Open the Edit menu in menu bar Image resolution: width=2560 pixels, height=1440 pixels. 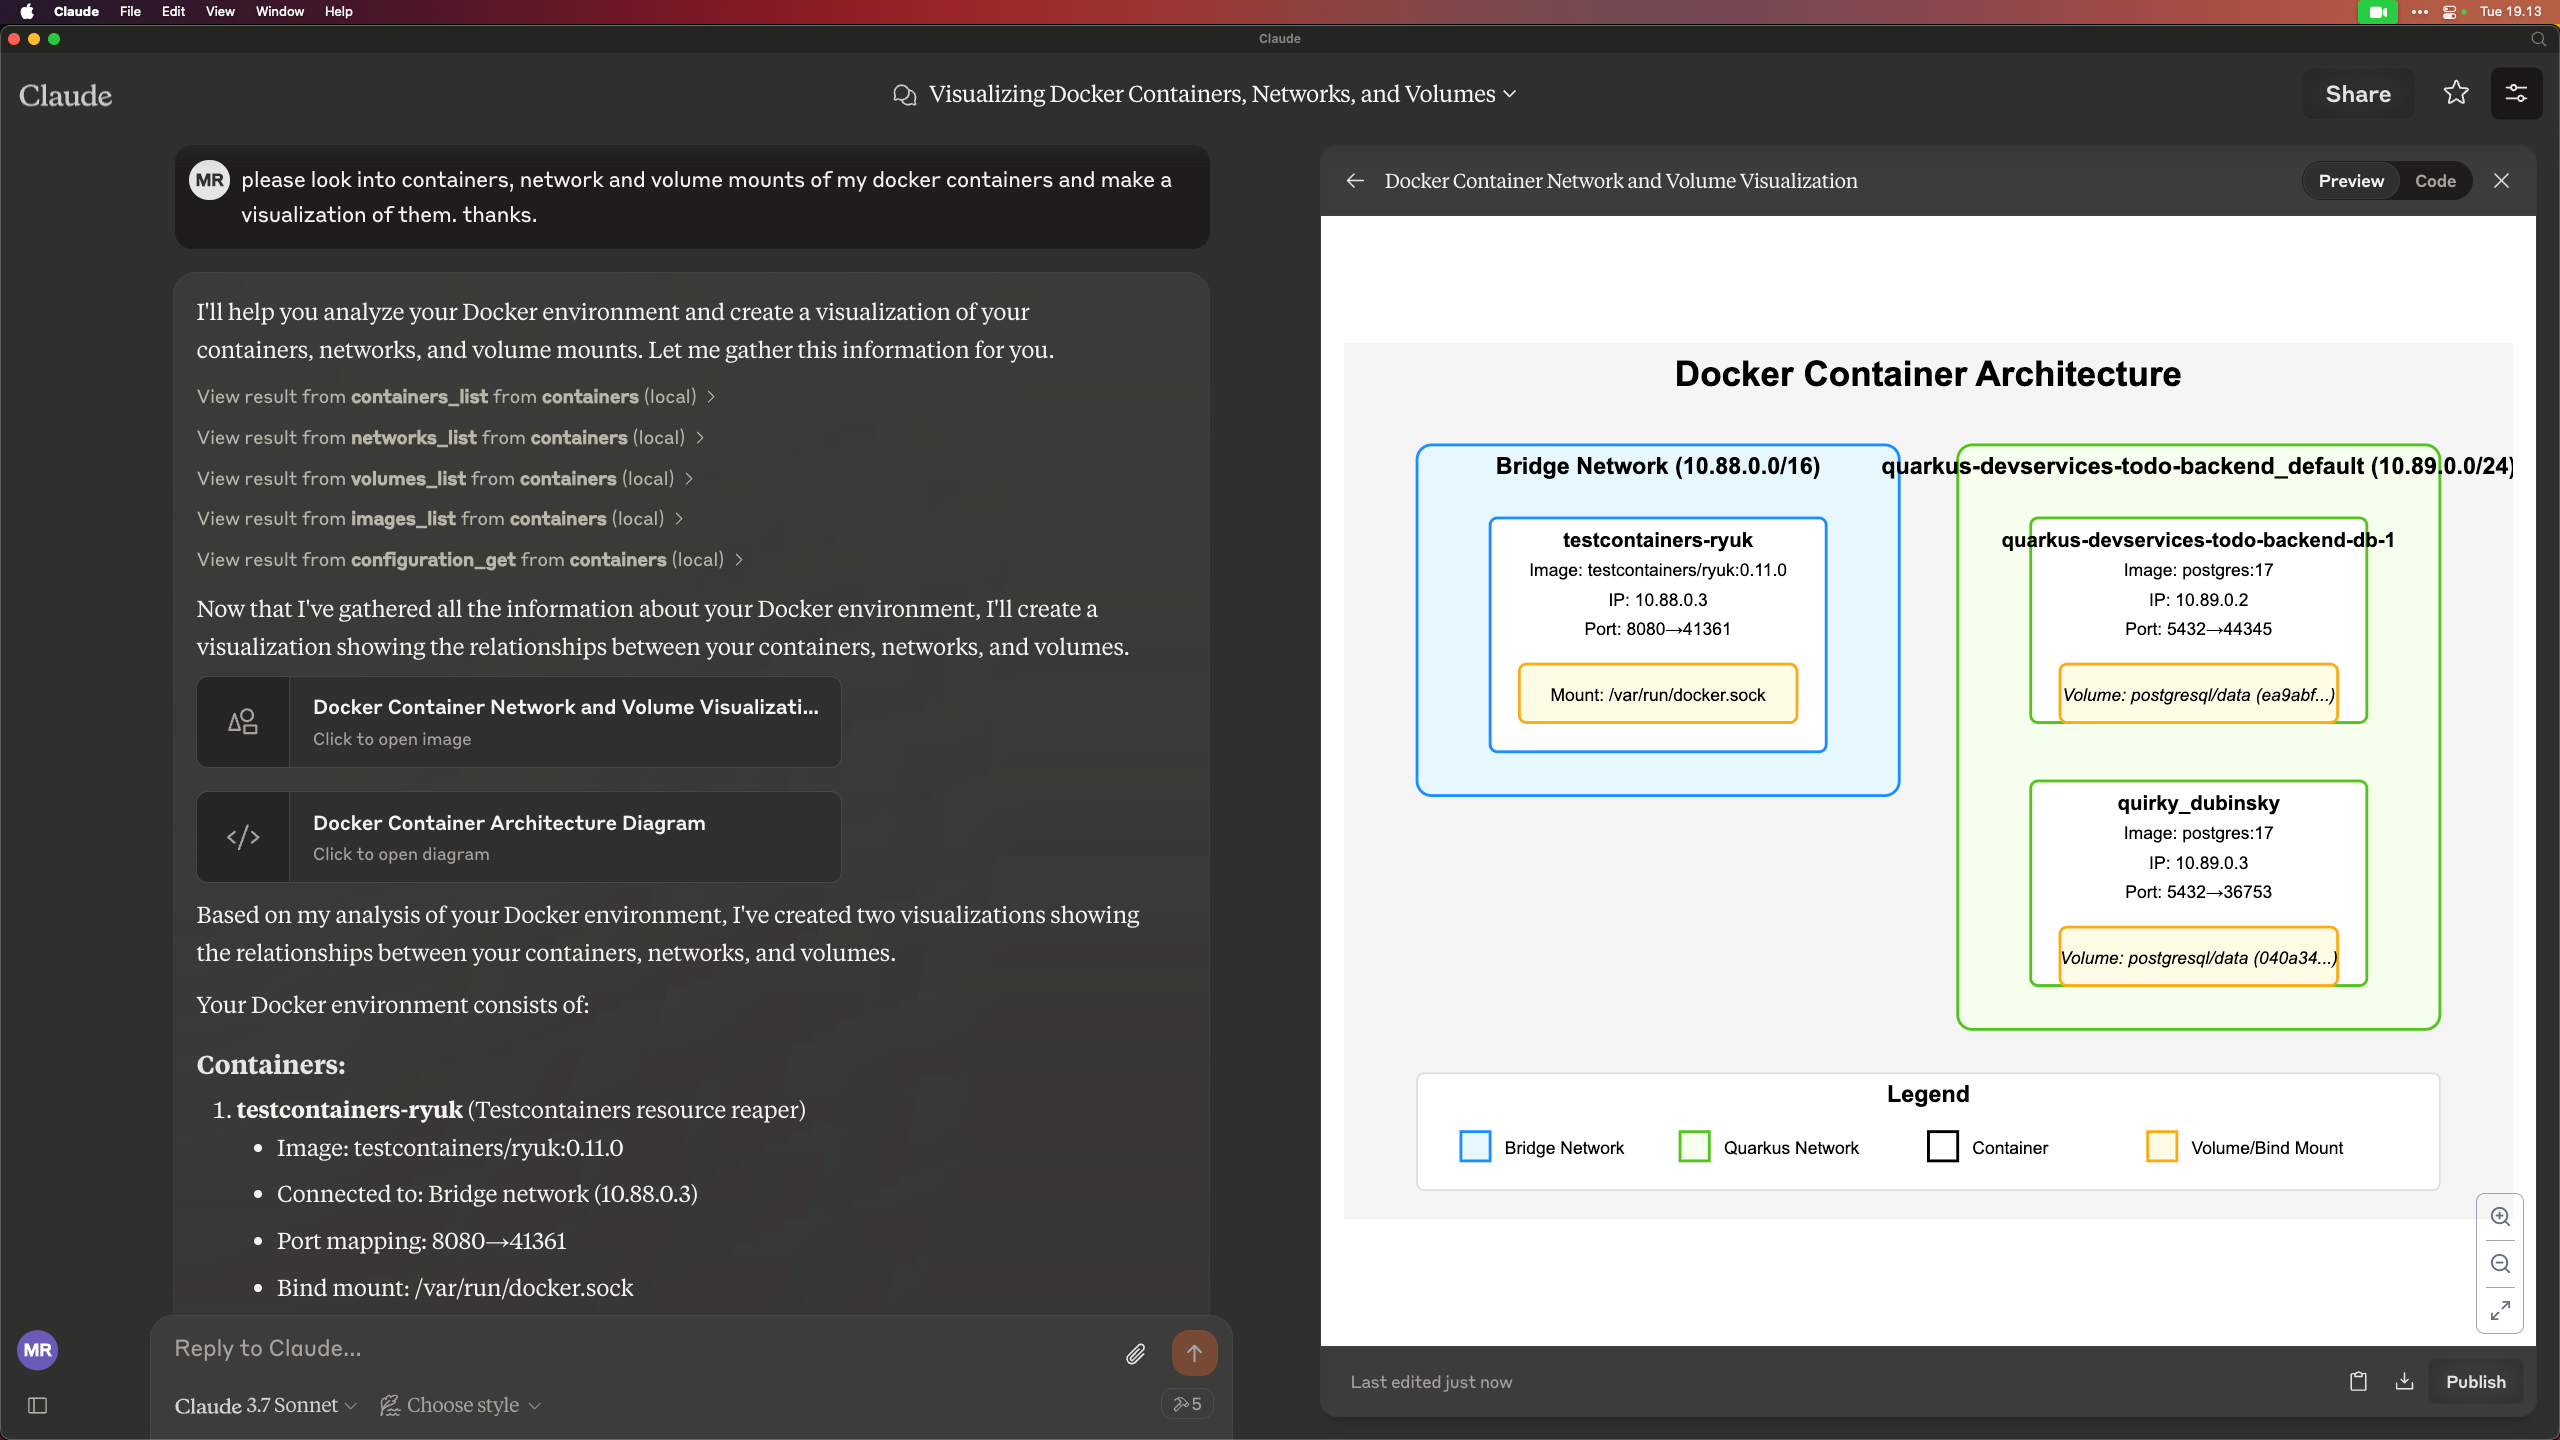[173, 12]
